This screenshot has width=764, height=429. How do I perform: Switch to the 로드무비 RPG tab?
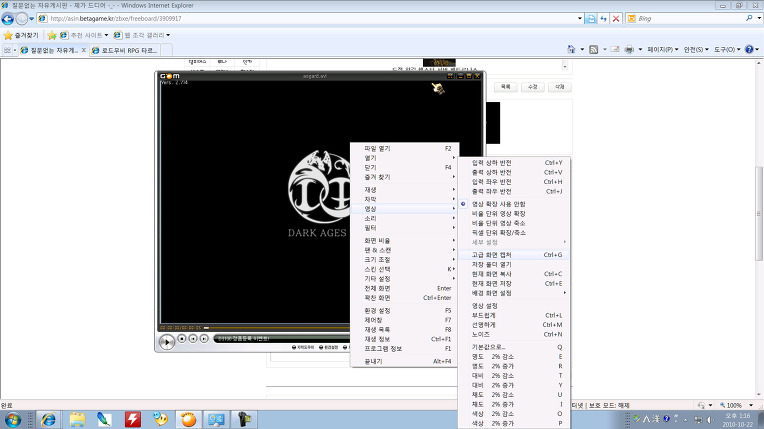click(126, 50)
